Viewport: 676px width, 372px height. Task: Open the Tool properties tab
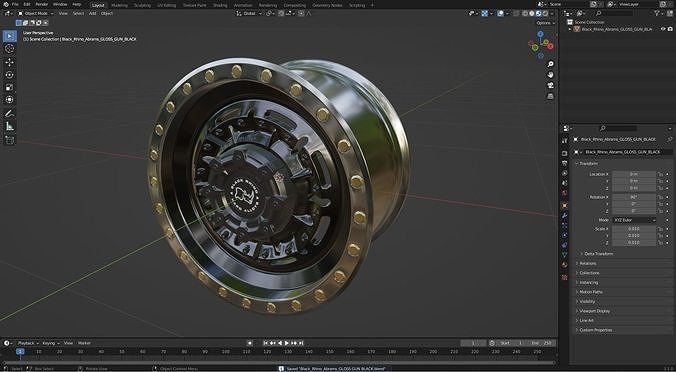565,141
